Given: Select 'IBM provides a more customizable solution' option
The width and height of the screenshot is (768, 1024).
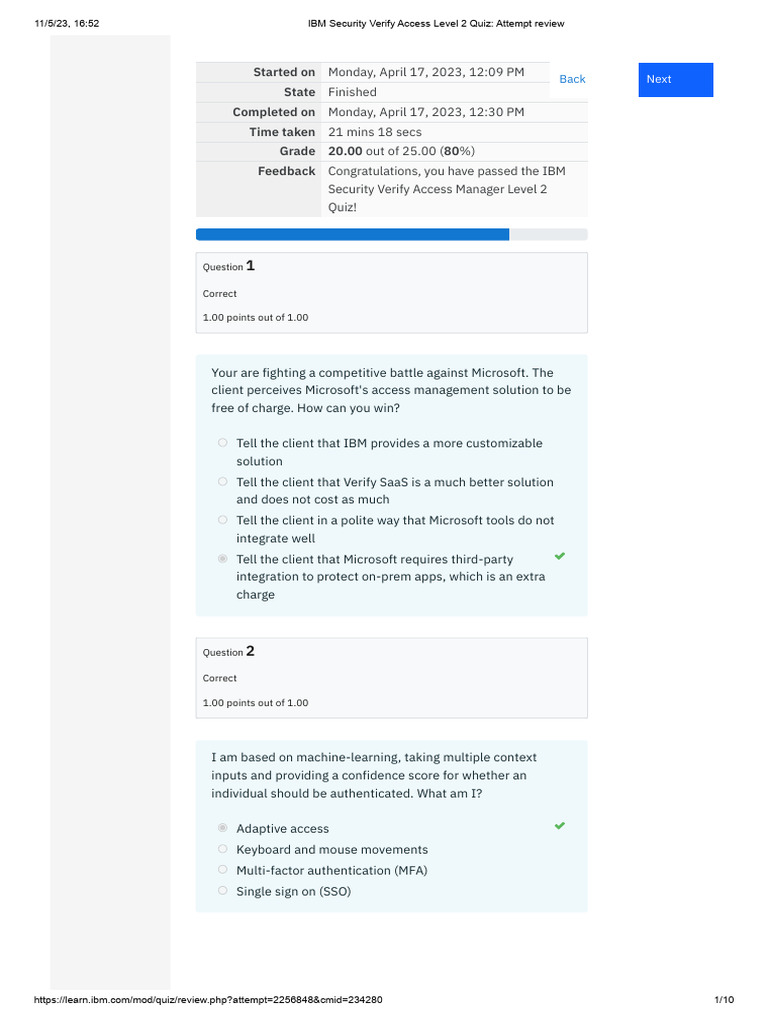Looking at the screenshot, I should pyautogui.click(x=222, y=443).
